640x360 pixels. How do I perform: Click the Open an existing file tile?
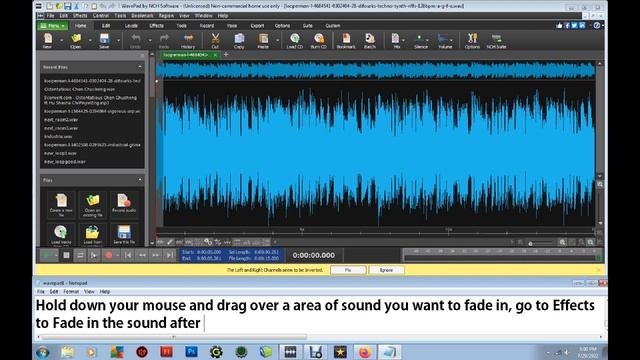93,204
